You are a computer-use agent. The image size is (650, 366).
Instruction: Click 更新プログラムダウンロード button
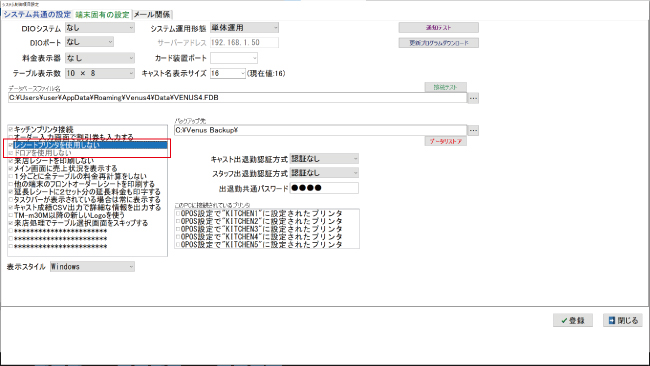[439, 43]
